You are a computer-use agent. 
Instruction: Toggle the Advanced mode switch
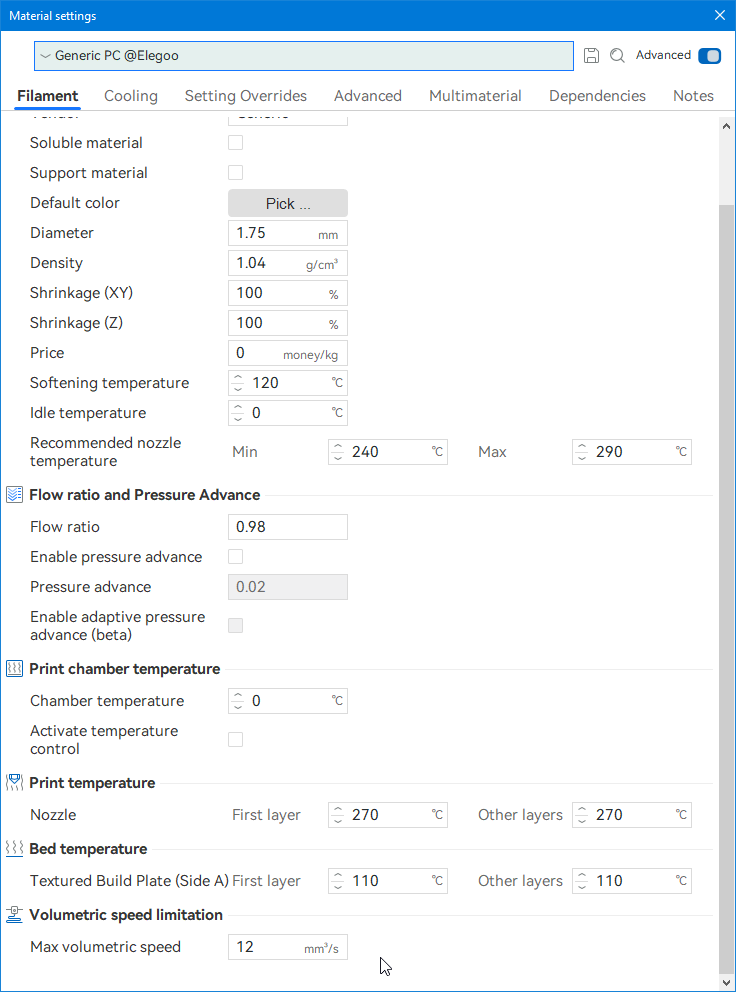click(709, 56)
